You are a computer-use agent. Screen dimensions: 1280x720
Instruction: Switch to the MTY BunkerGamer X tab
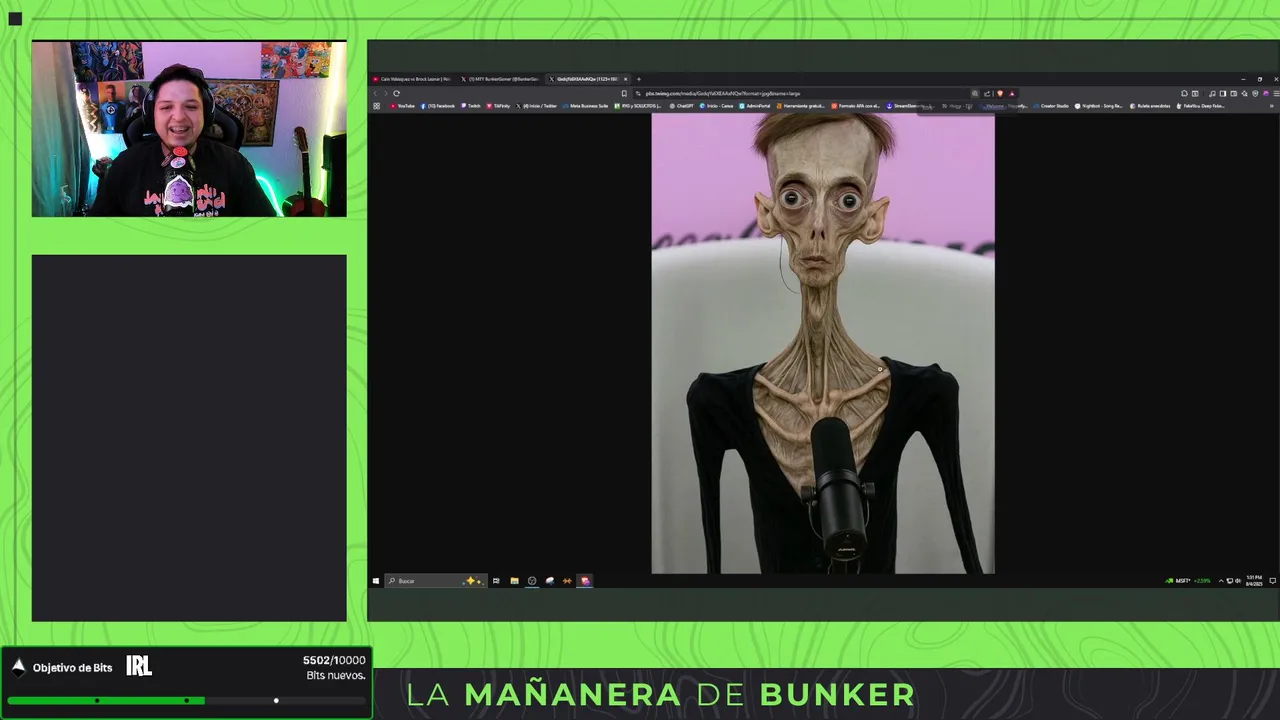500,79
